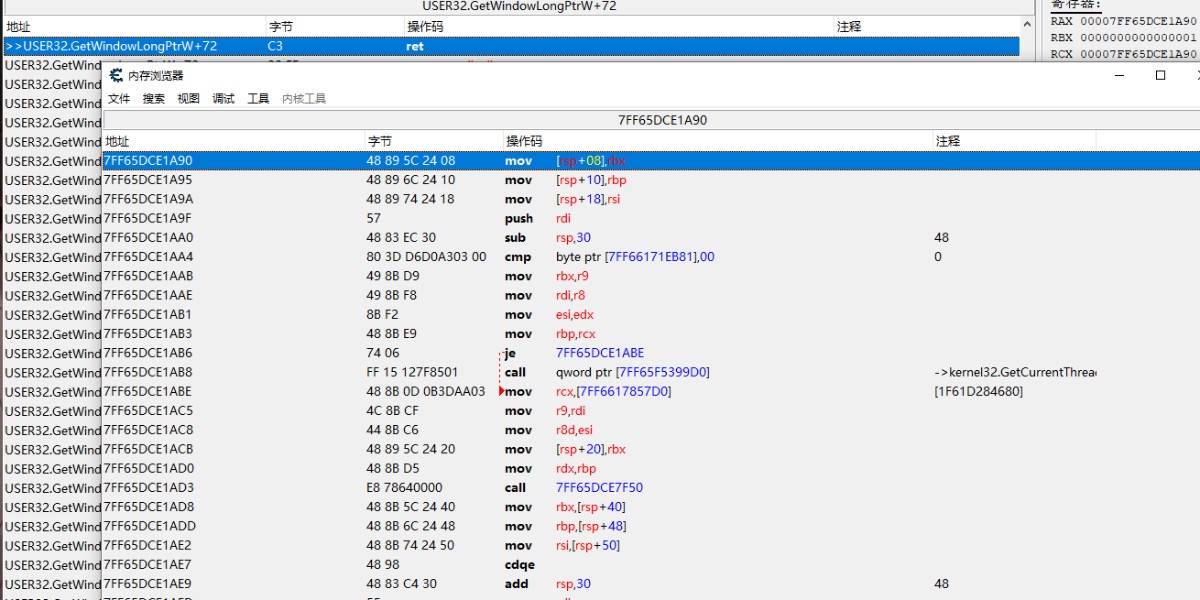Screen dimensions: 1200x600
Task: Click the [1F61D284680] comment value
Action: pyautogui.click(x=979, y=392)
